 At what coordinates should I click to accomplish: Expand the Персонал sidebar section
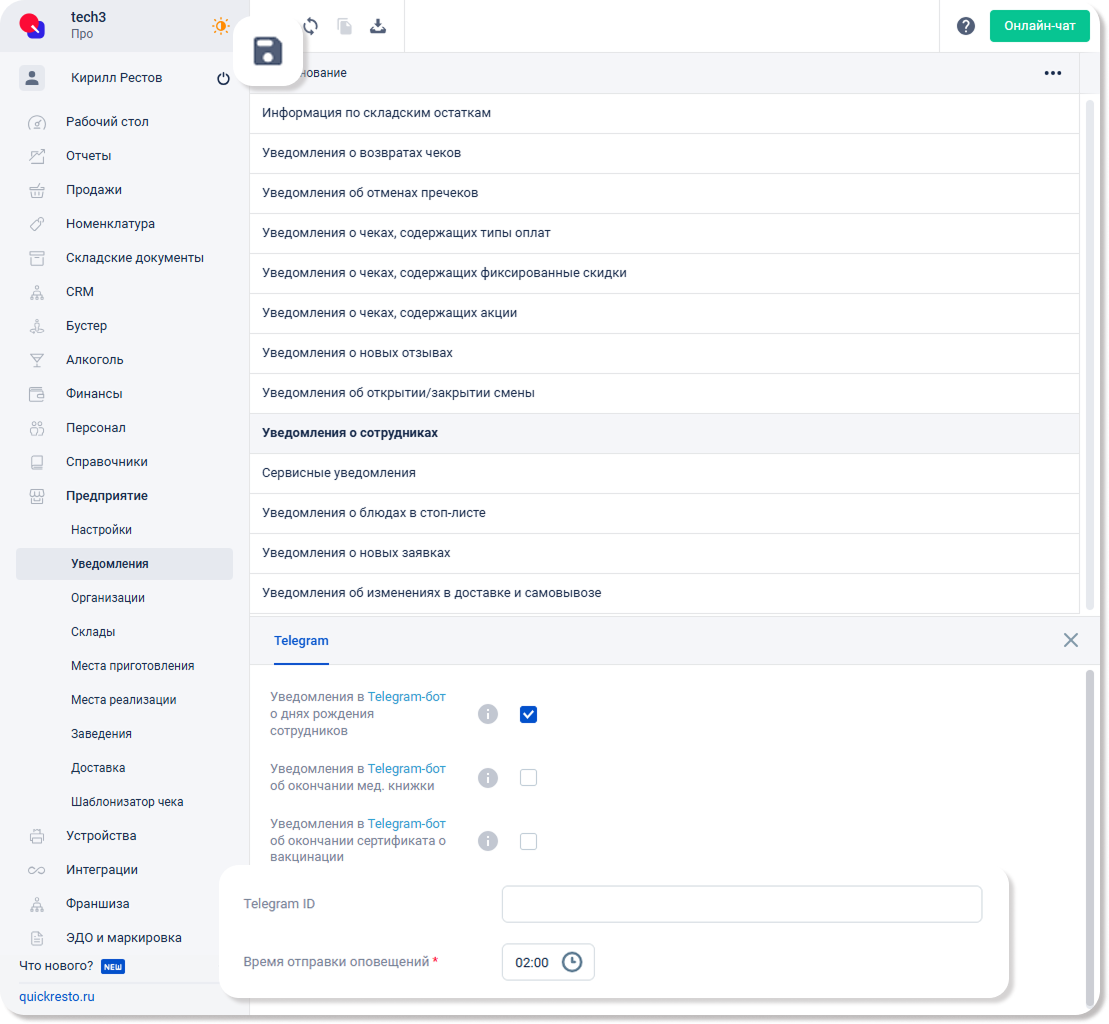[95, 428]
